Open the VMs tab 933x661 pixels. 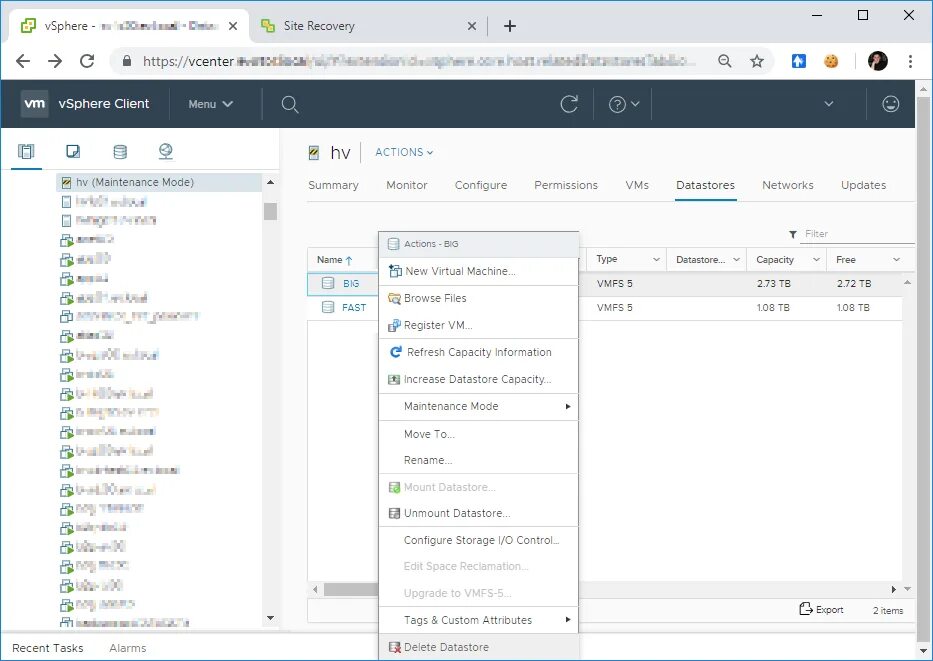coord(637,185)
